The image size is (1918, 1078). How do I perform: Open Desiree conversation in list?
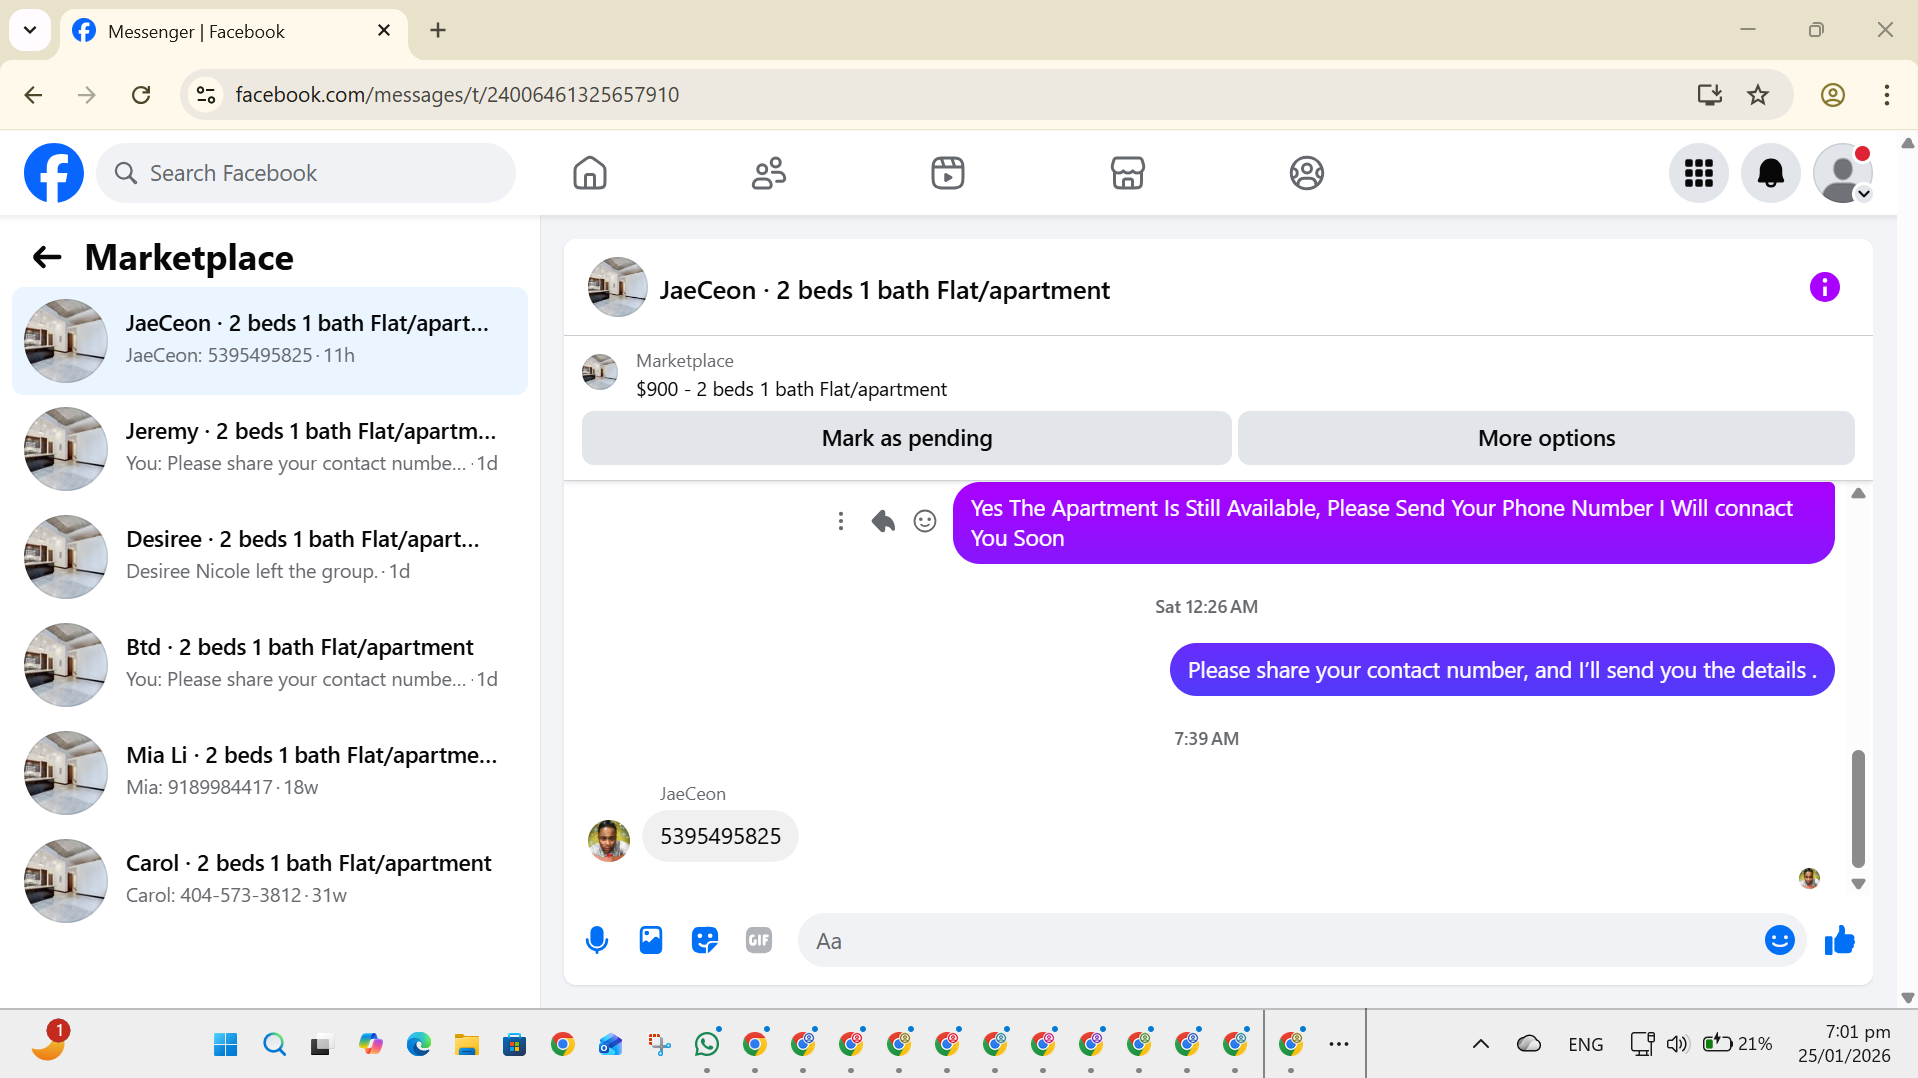[x=270, y=557]
